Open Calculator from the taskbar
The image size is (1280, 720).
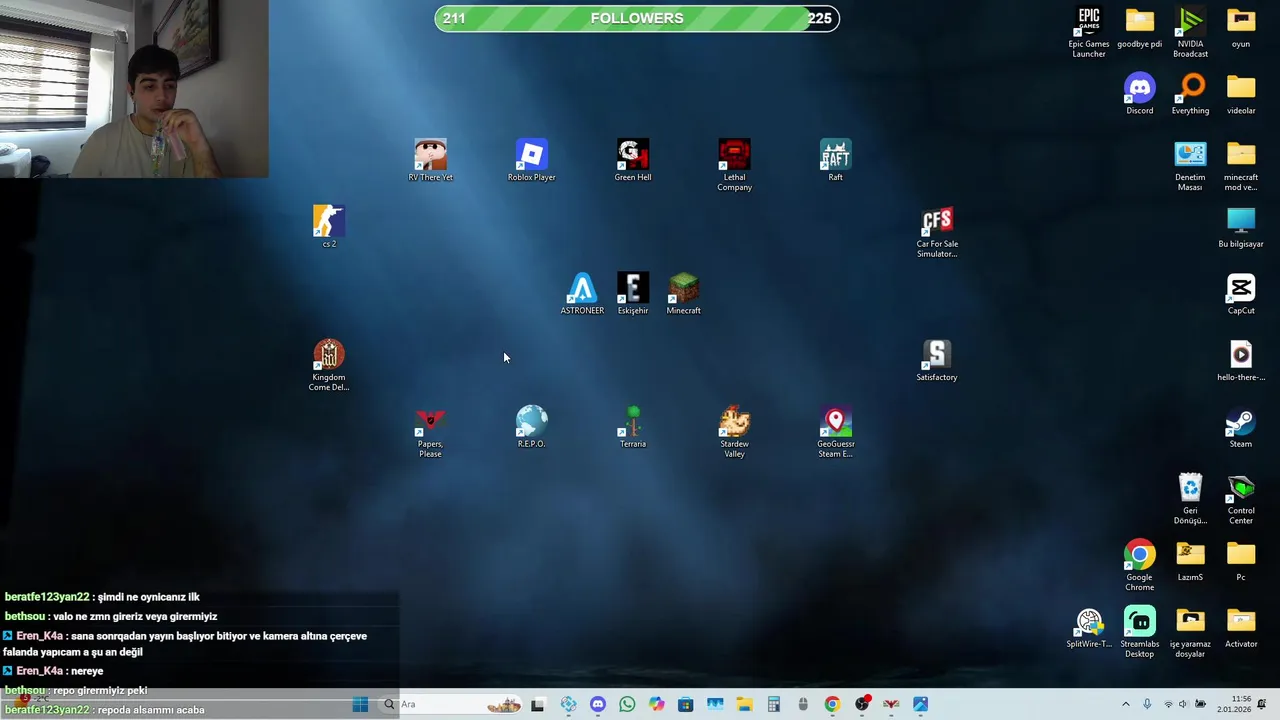pos(773,705)
